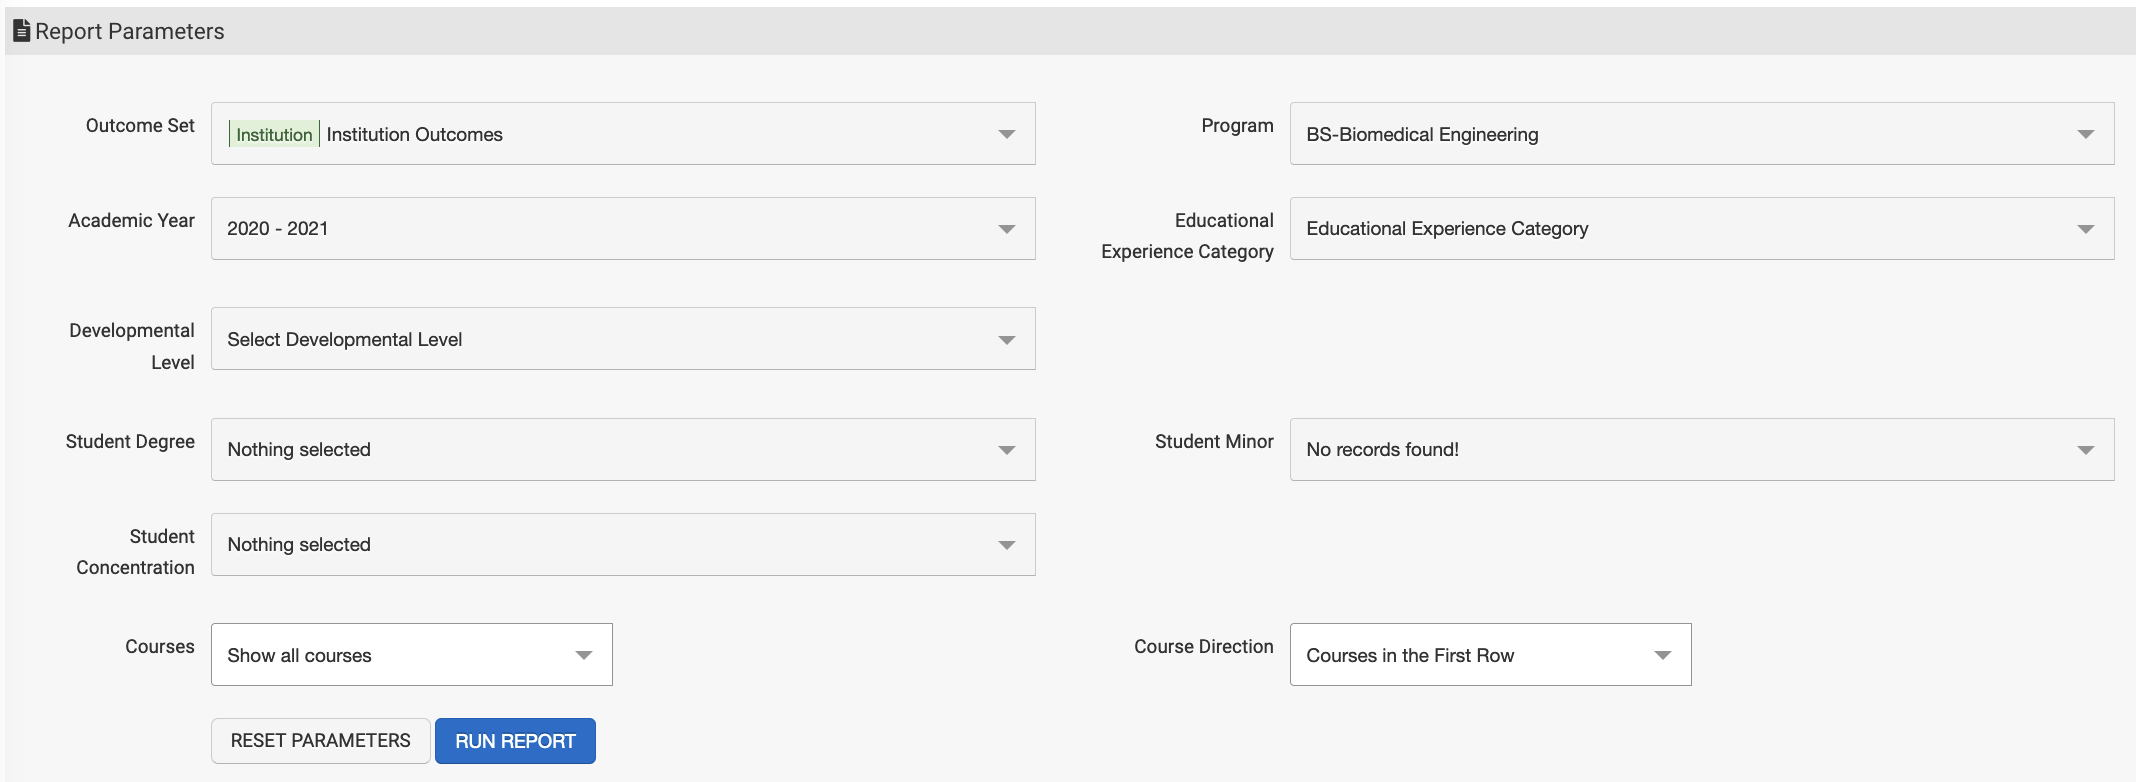The height and width of the screenshot is (782, 2136).
Task: Click the Course Direction label text
Action: [1203, 647]
